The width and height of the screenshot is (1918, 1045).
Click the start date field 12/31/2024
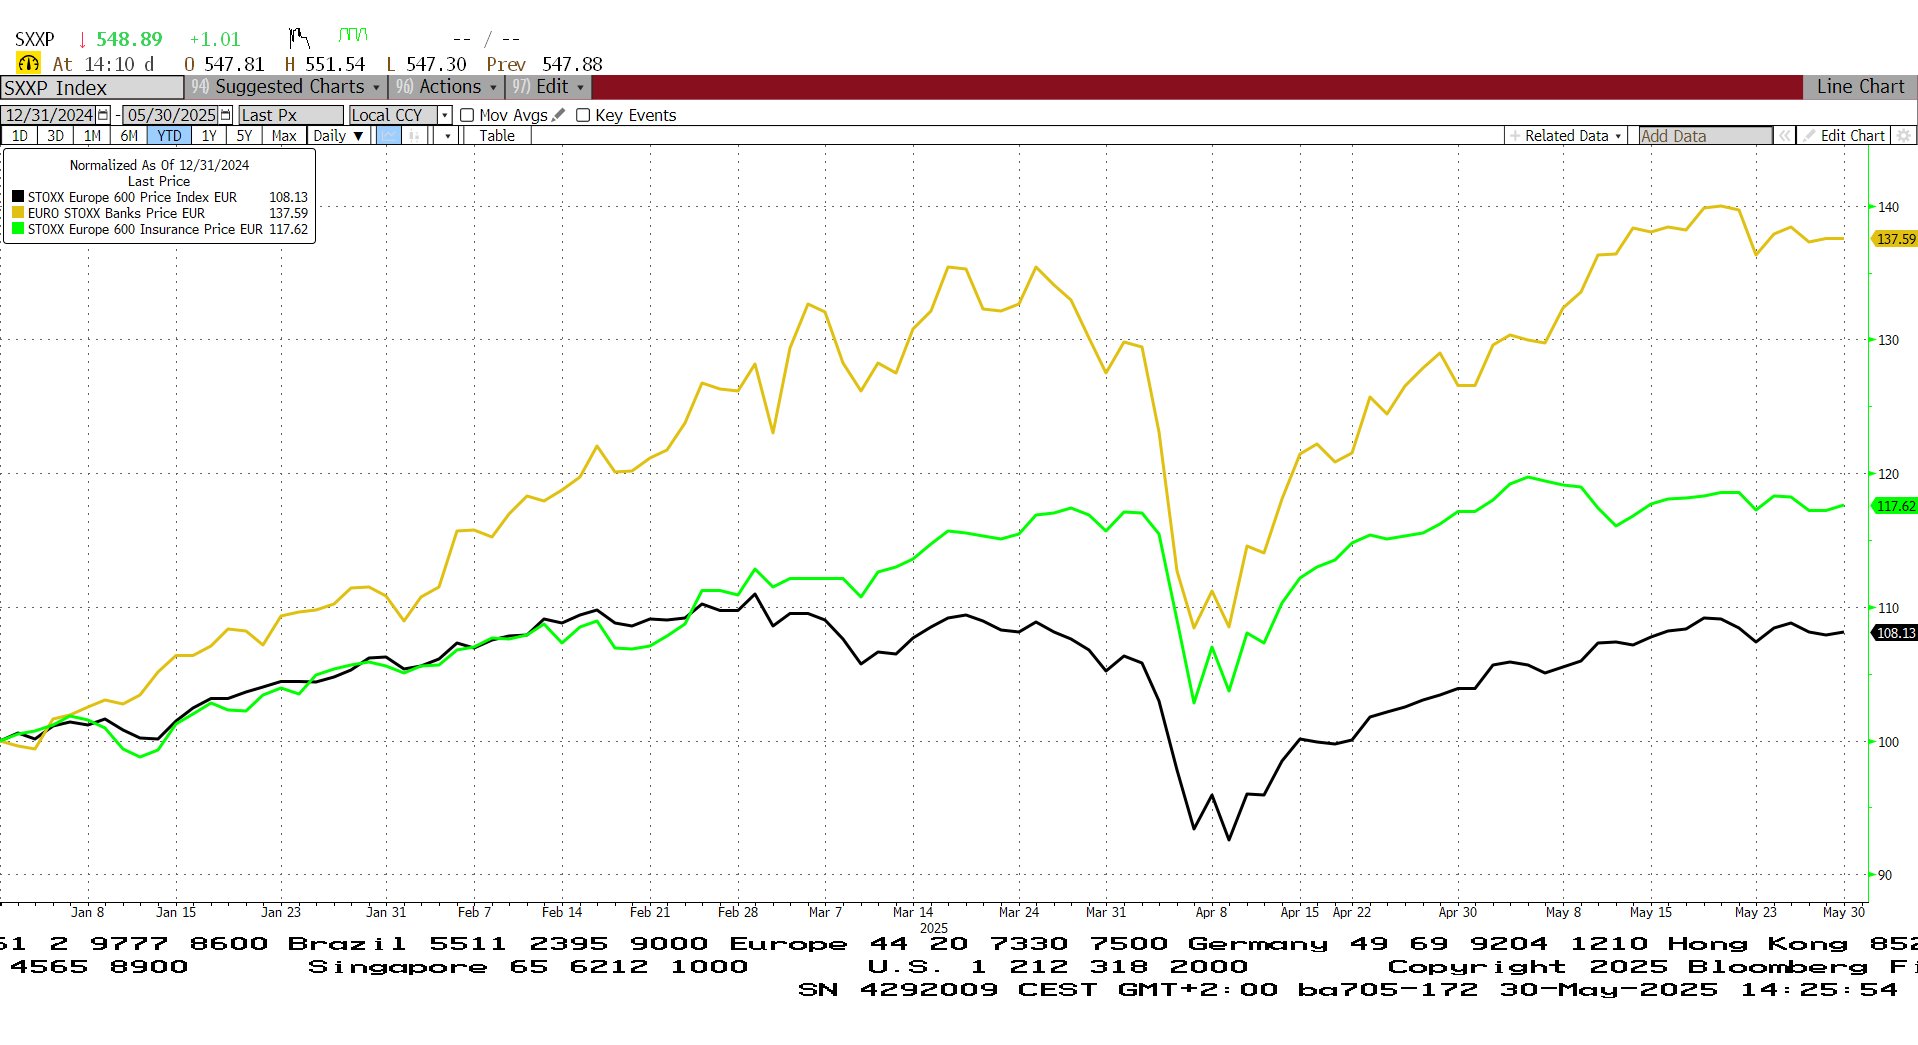point(49,115)
